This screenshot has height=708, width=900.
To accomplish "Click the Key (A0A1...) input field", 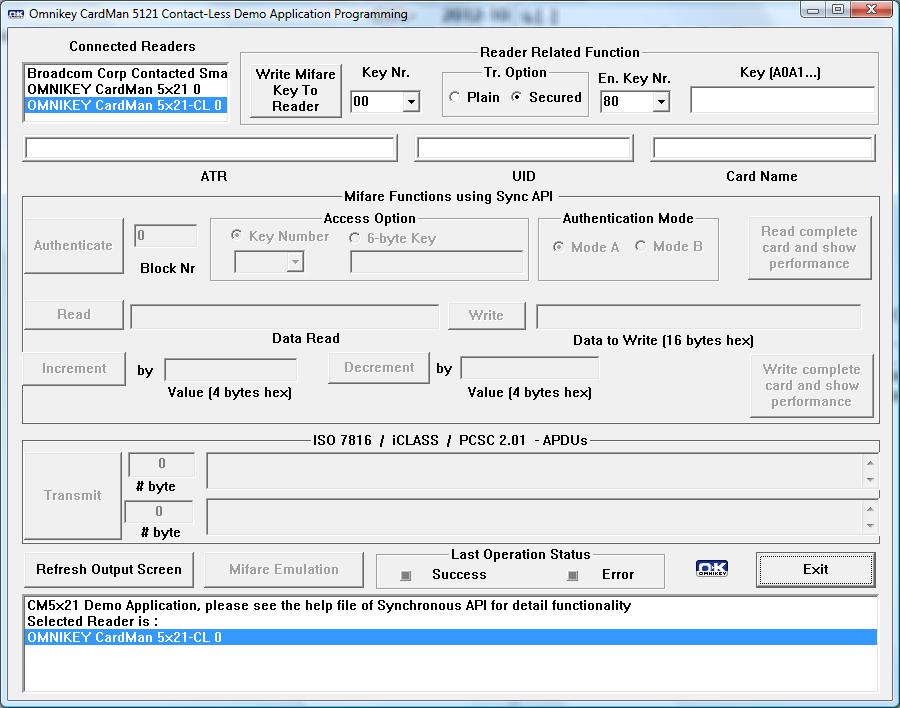I will pos(782,100).
